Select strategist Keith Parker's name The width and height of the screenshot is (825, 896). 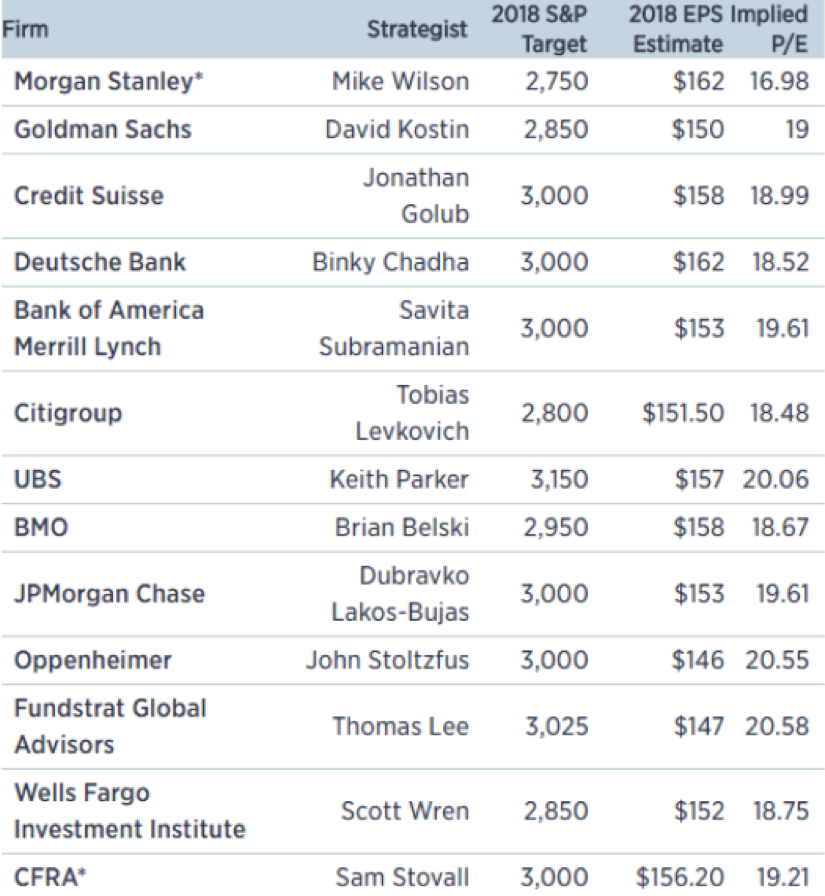(399, 479)
